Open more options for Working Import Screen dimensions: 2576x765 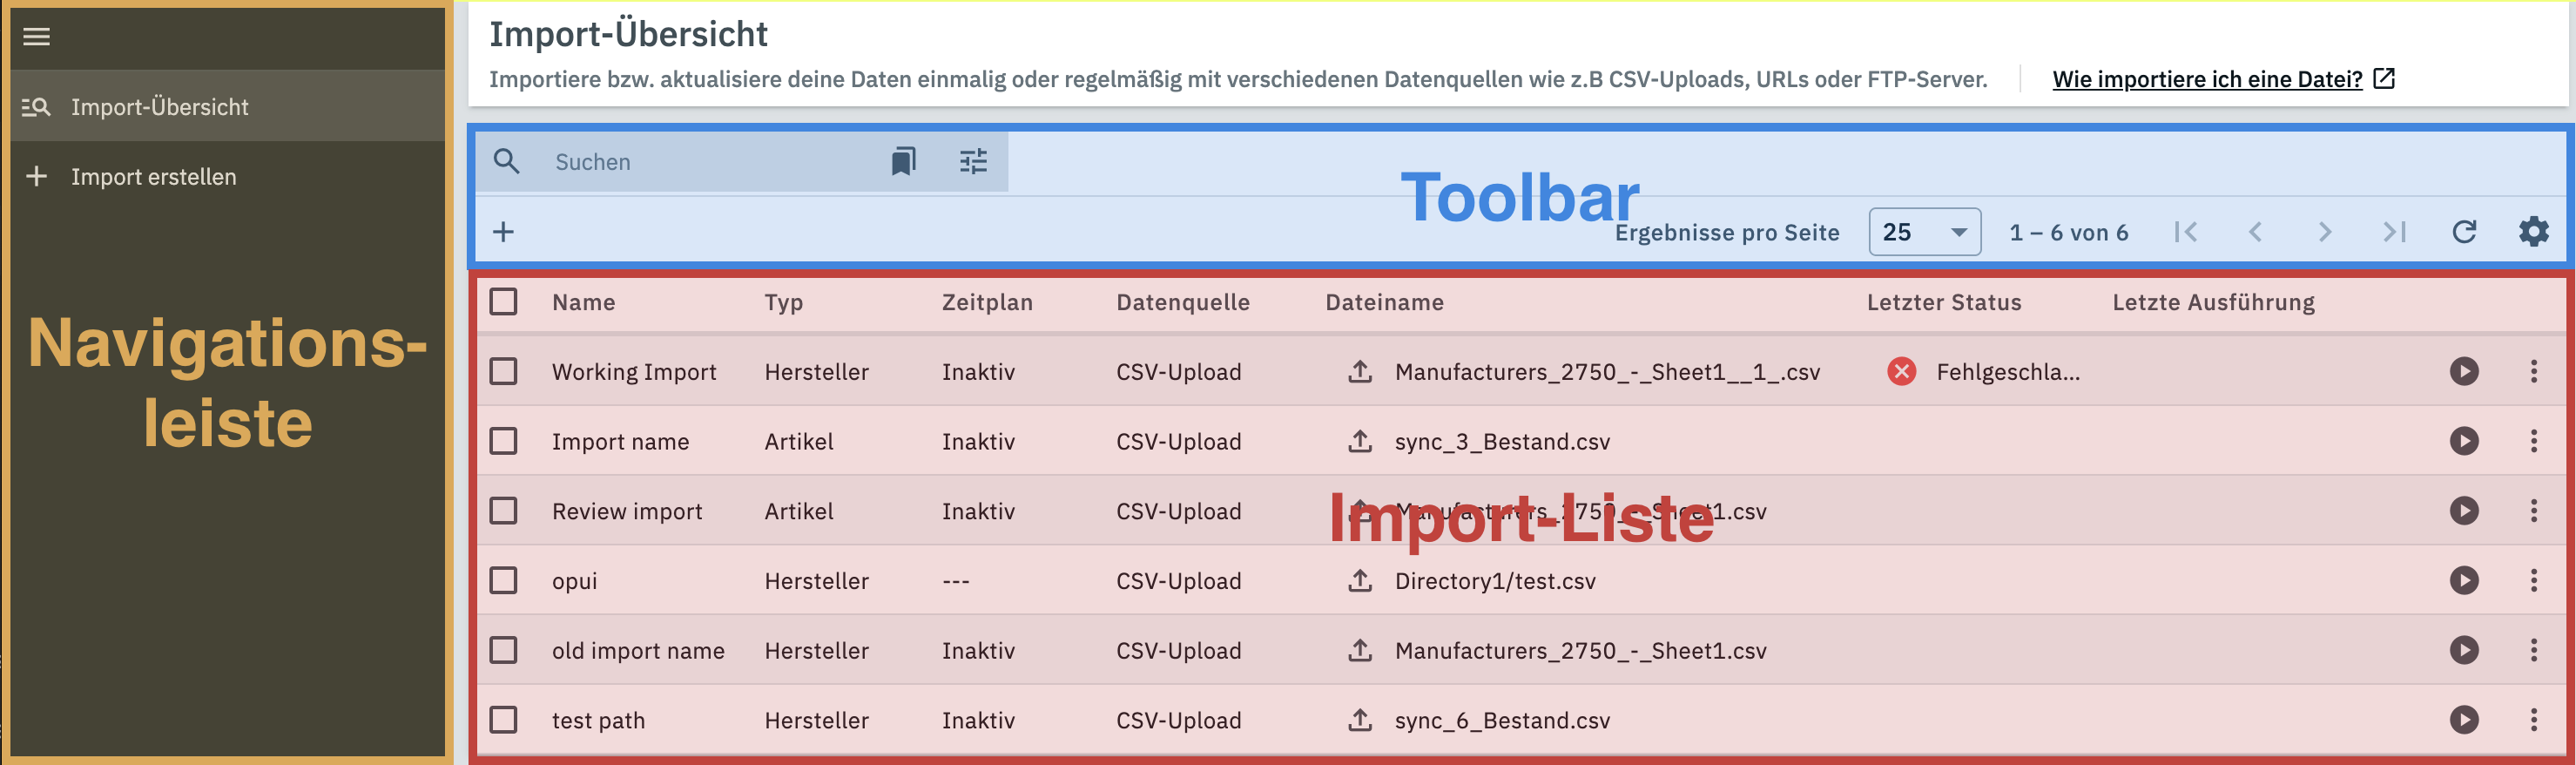(2533, 371)
